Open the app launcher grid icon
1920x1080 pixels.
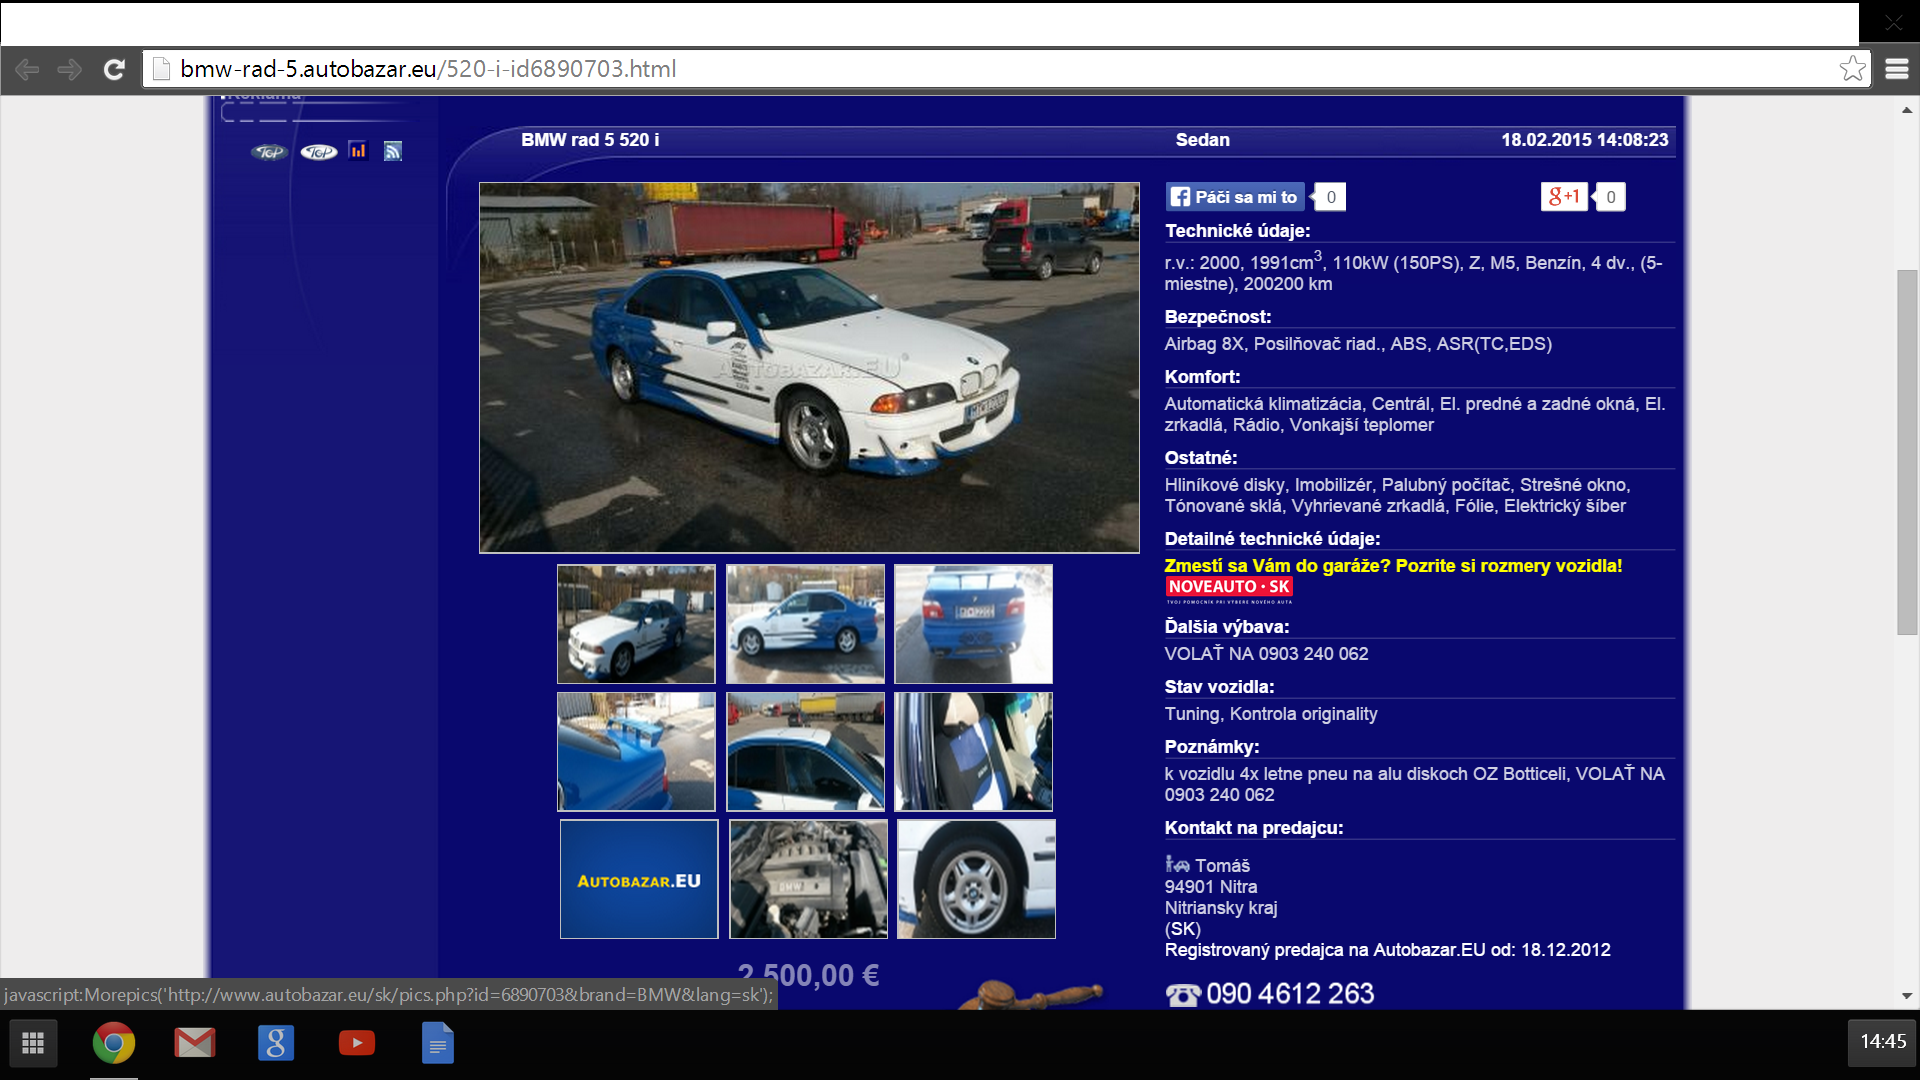pyautogui.click(x=33, y=1043)
